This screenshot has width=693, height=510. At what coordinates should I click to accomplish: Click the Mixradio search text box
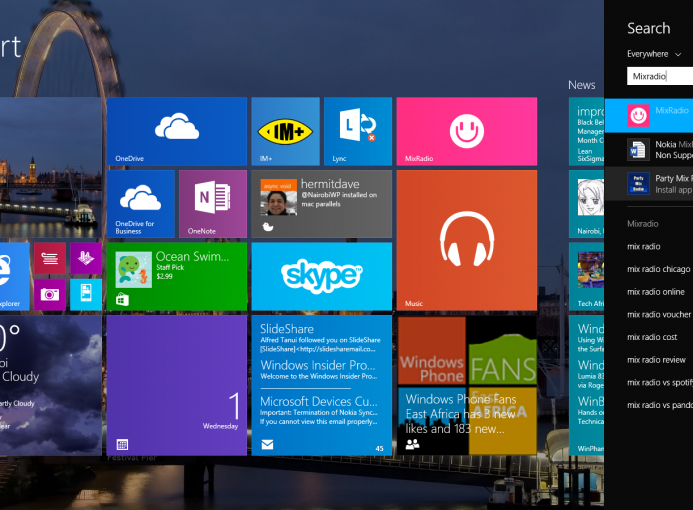coord(660,76)
